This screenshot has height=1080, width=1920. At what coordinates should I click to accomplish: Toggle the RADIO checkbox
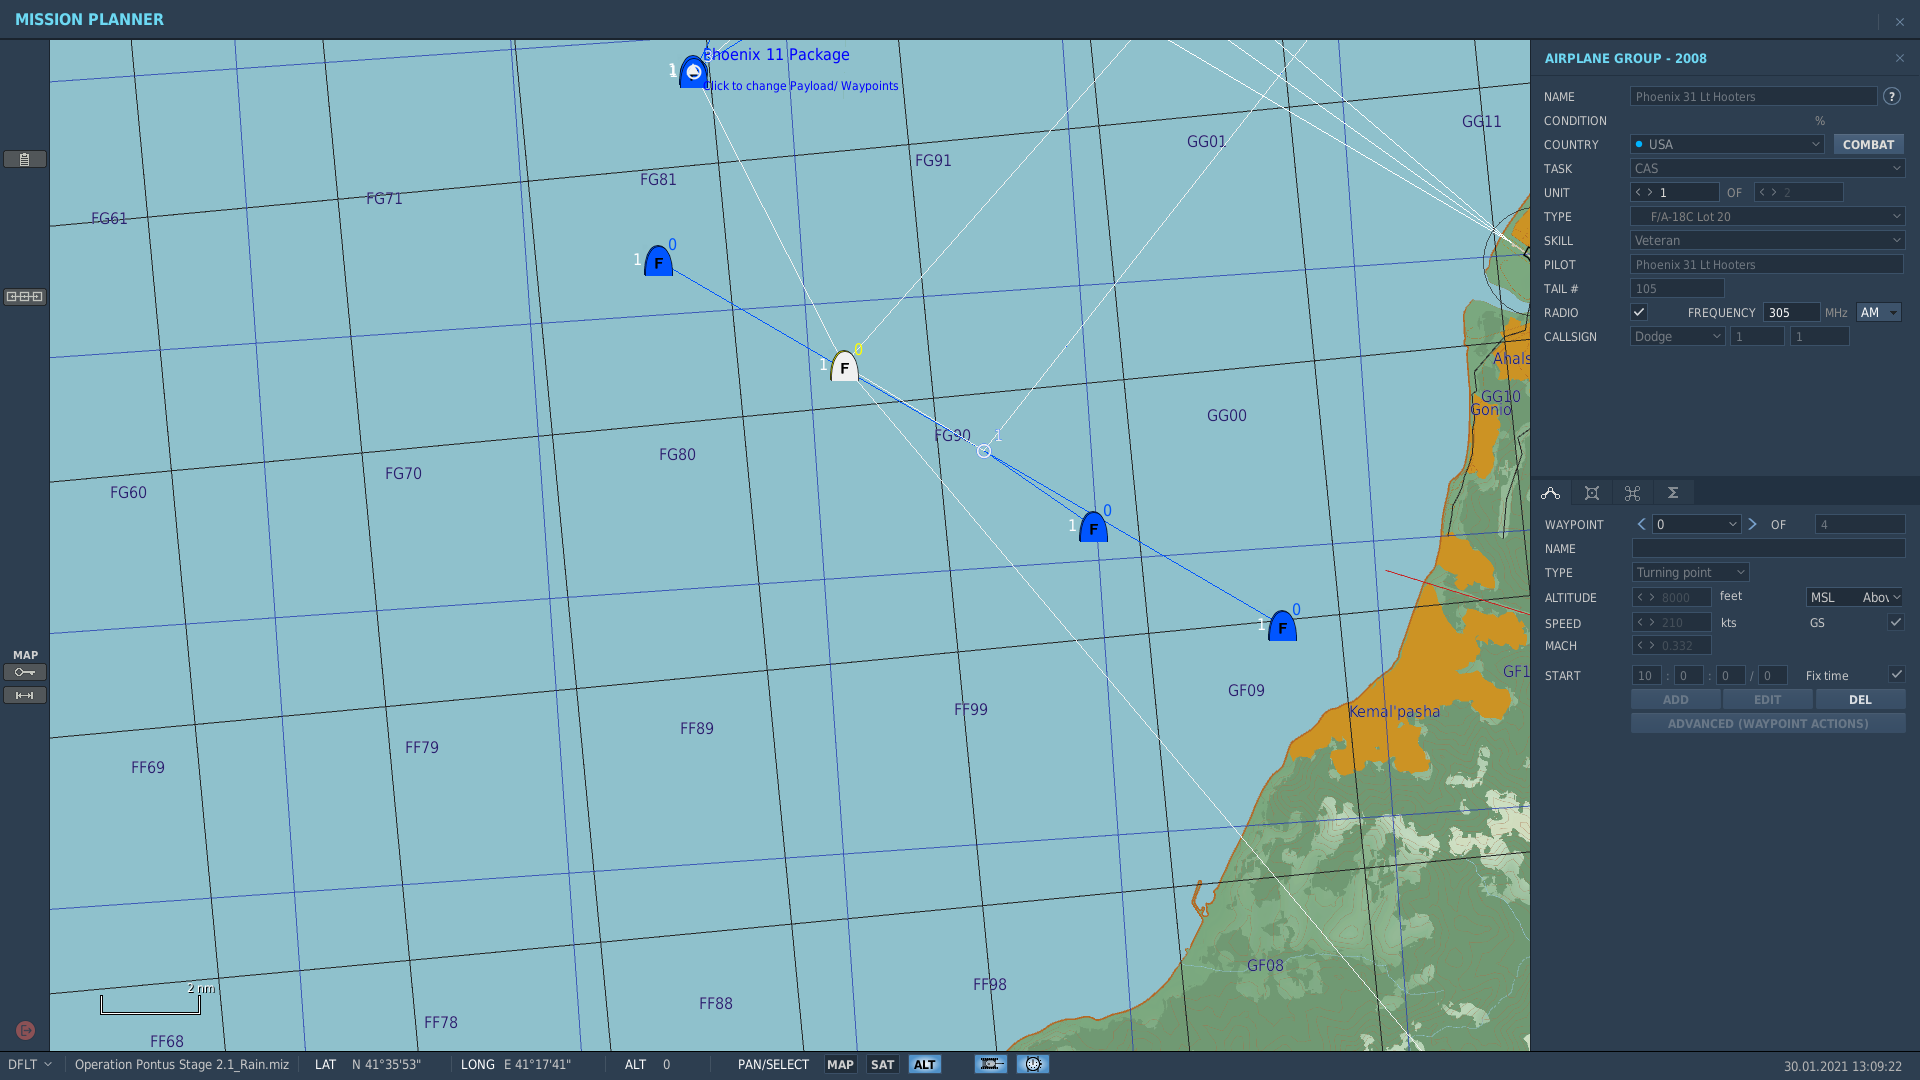click(1639, 312)
